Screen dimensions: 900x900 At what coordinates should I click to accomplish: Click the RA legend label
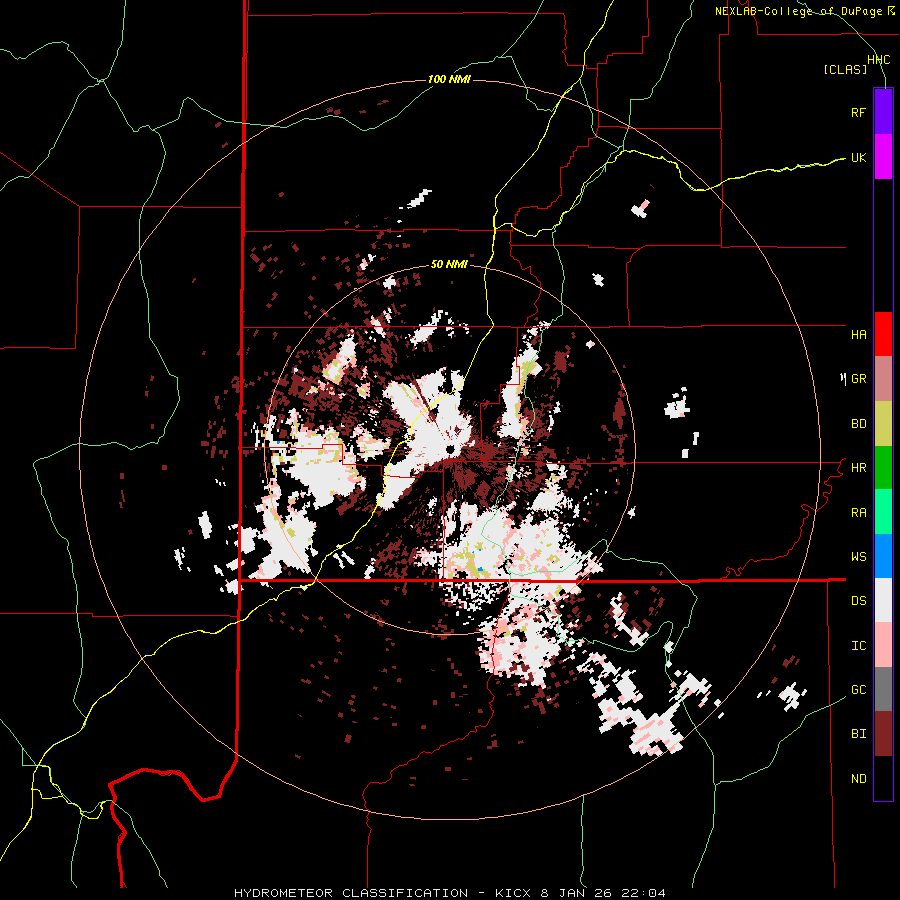point(859,513)
